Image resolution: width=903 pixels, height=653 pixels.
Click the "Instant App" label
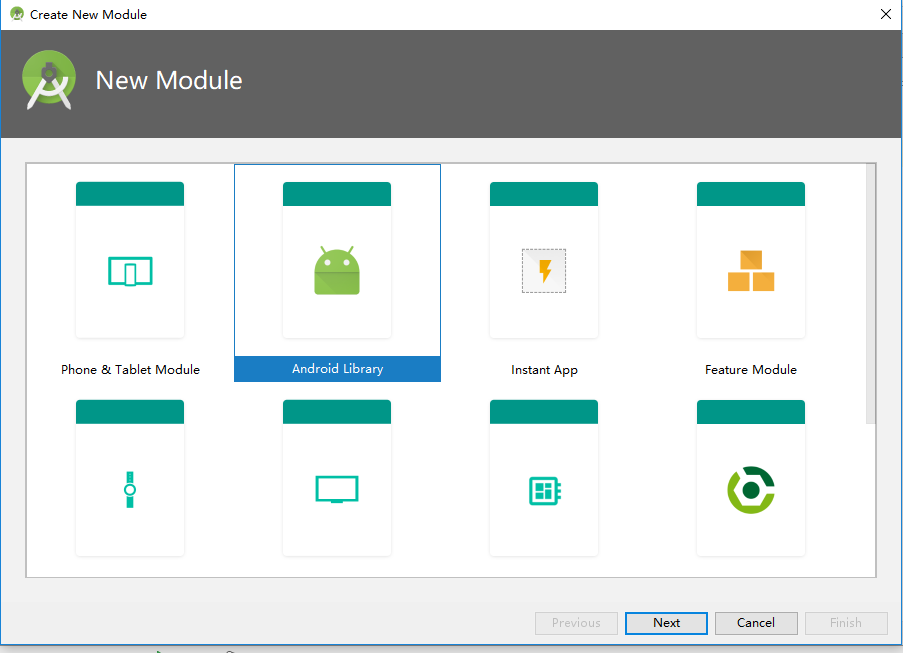544,370
